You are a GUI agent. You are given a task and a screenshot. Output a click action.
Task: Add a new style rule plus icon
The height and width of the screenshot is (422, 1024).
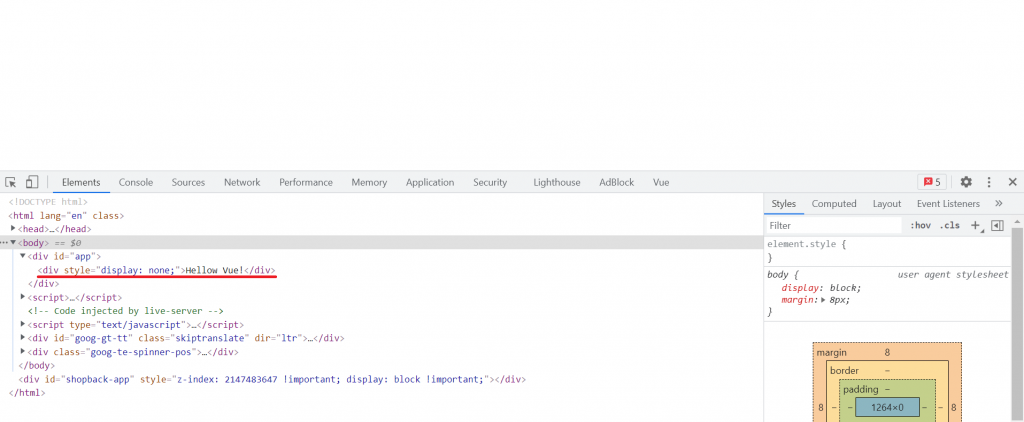pos(976,225)
